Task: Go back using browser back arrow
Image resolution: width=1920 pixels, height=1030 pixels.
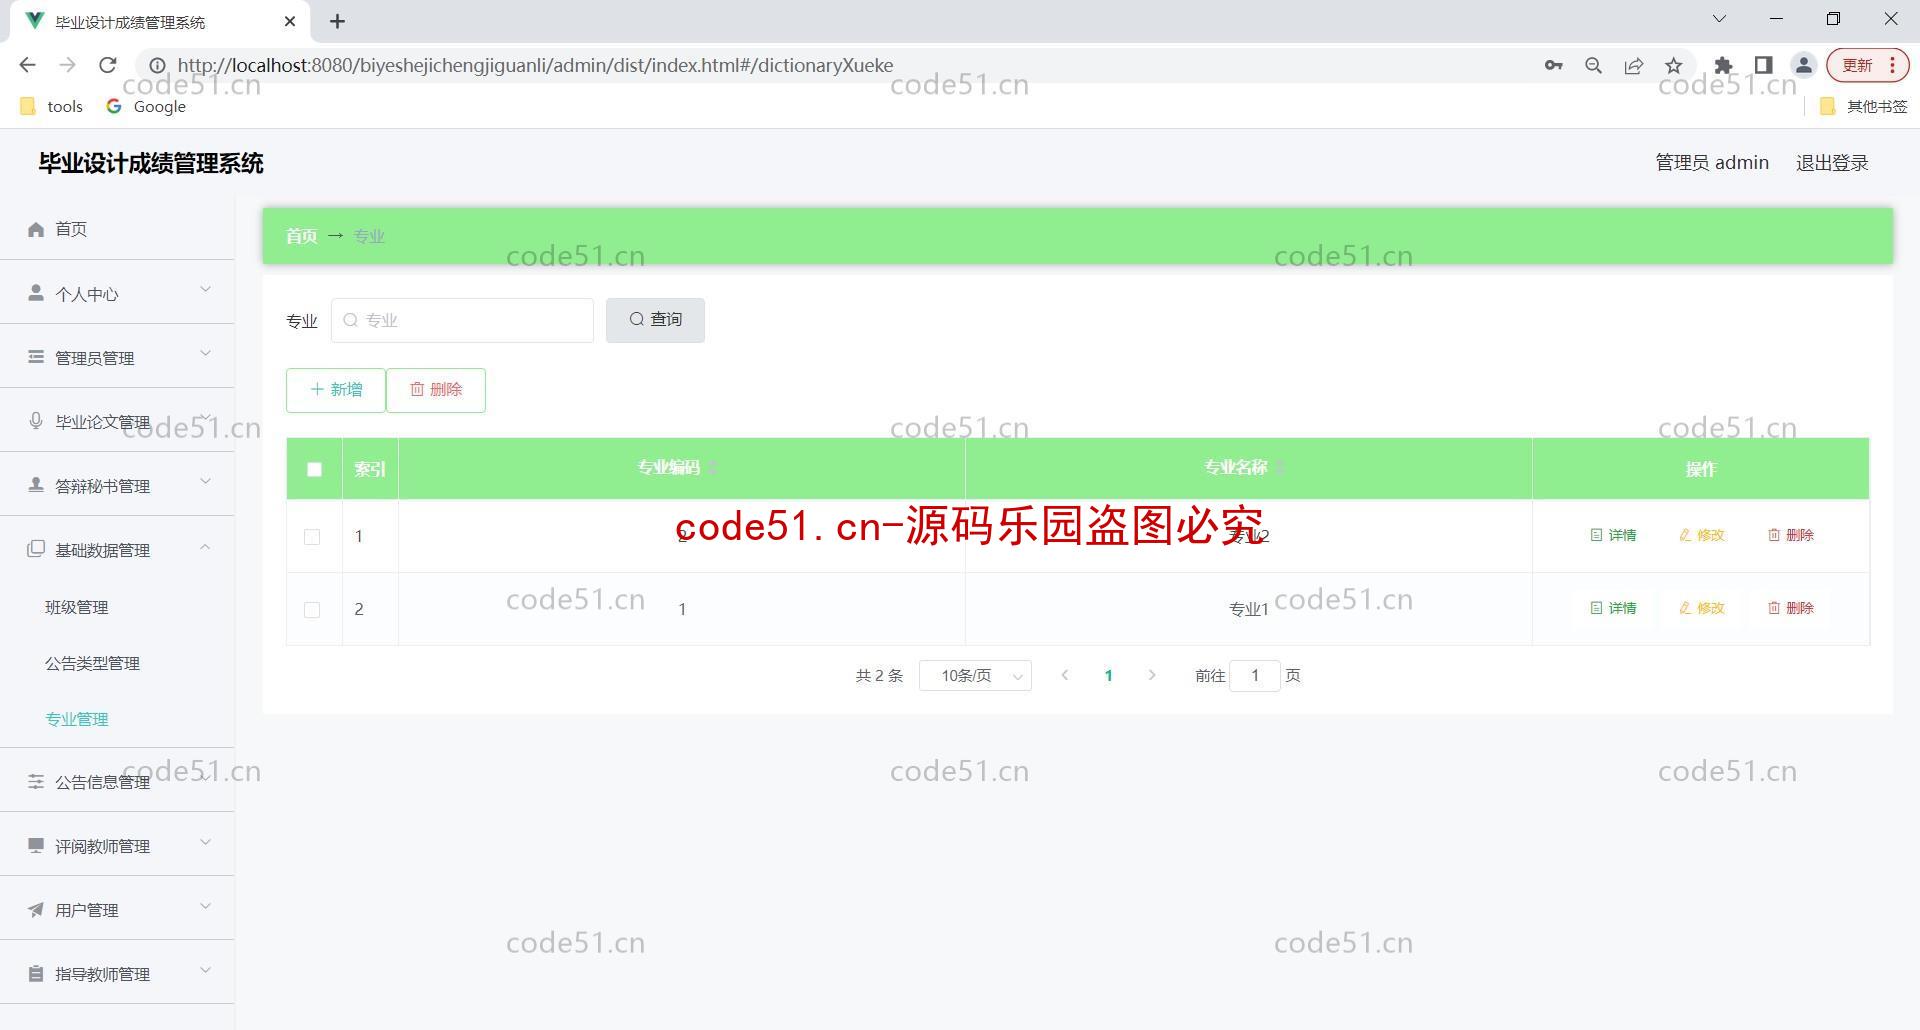Action: coord(28,65)
